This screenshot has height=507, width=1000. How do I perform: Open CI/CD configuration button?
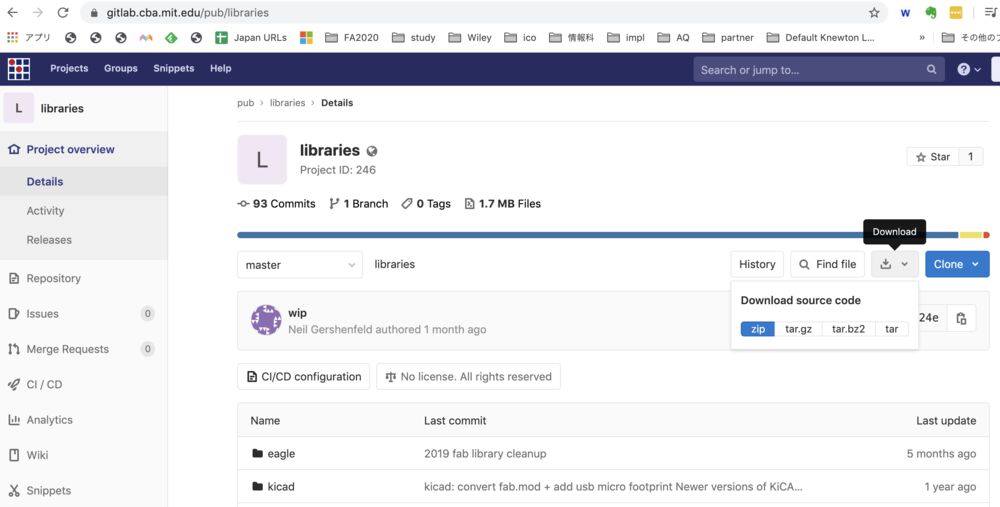[x=304, y=377]
